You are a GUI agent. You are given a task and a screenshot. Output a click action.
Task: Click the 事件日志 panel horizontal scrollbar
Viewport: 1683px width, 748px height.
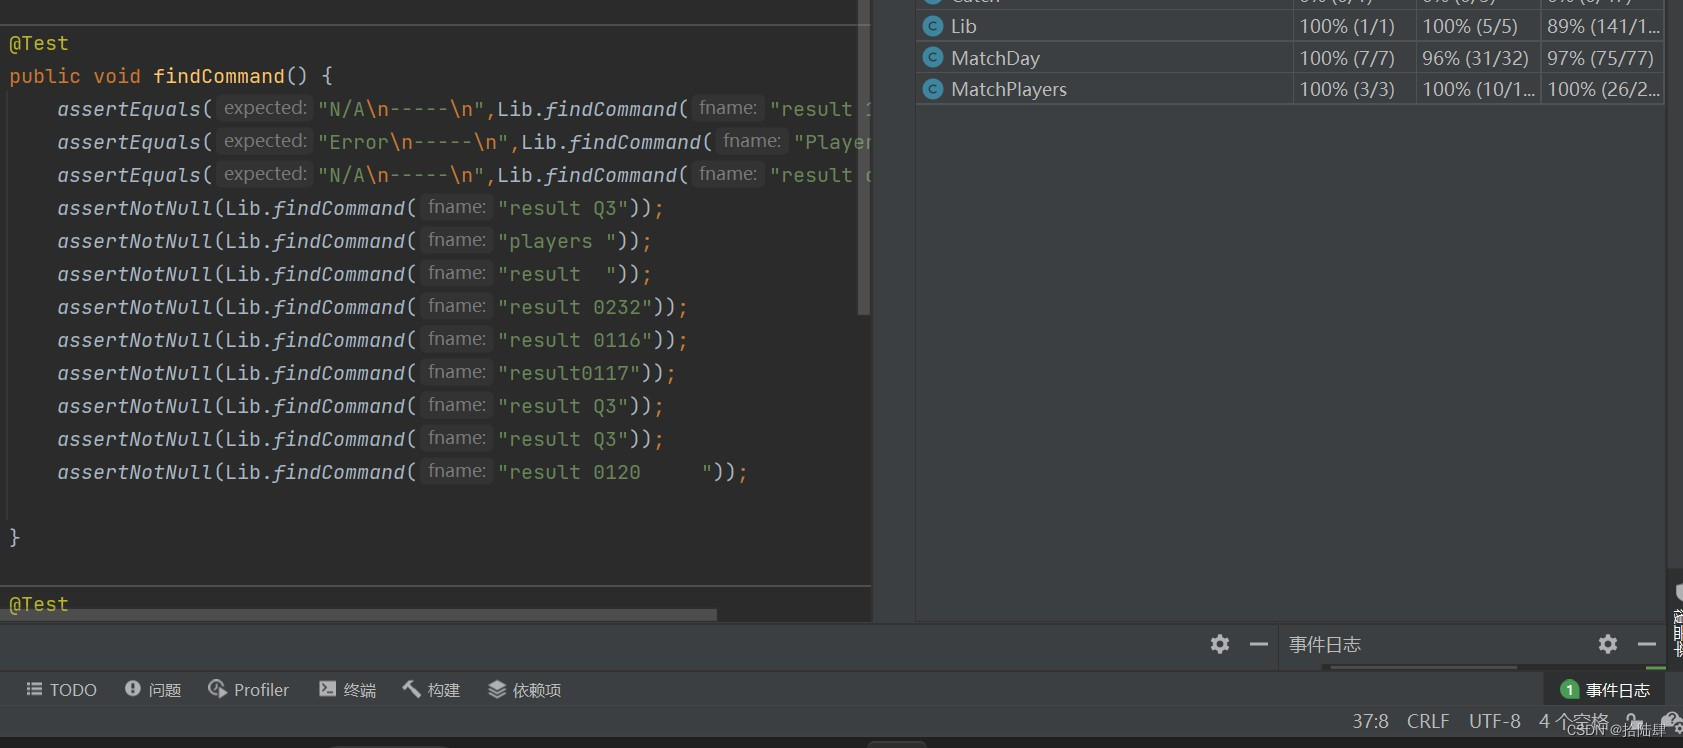click(1424, 667)
